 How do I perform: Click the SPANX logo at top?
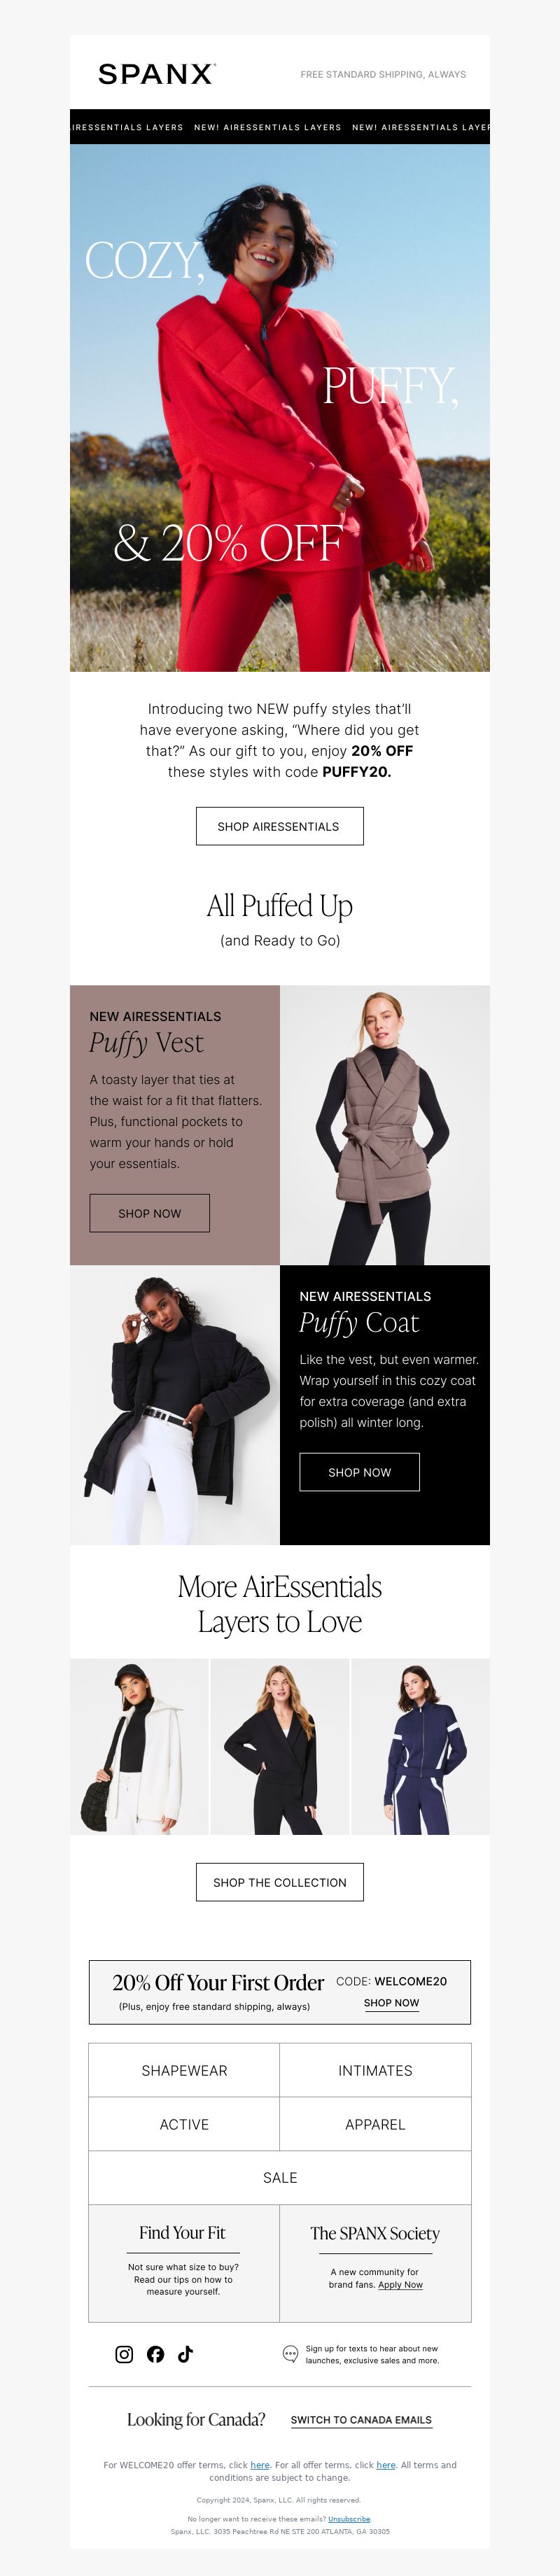click(156, 74)
